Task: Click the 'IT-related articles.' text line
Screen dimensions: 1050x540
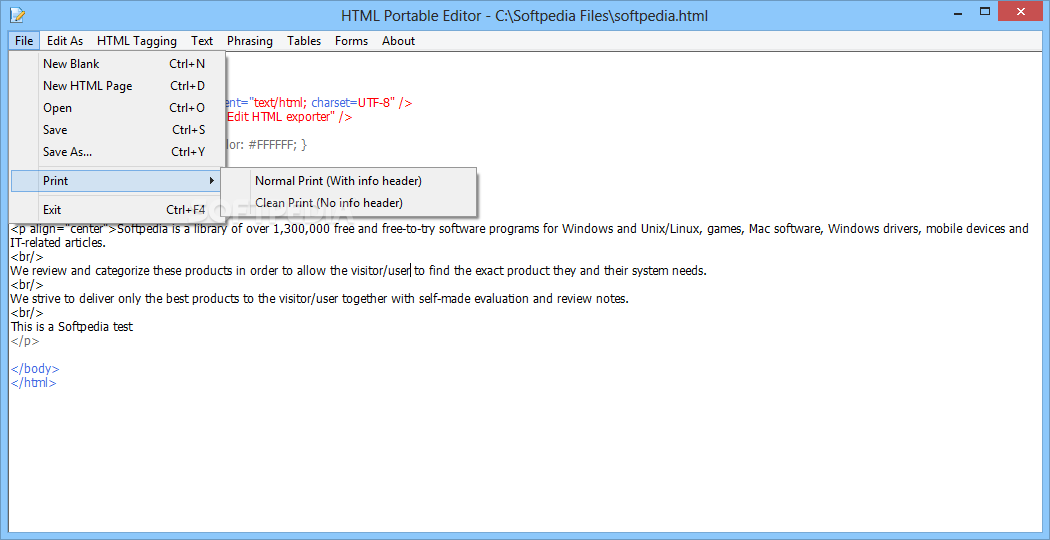Action: (58, 243)
